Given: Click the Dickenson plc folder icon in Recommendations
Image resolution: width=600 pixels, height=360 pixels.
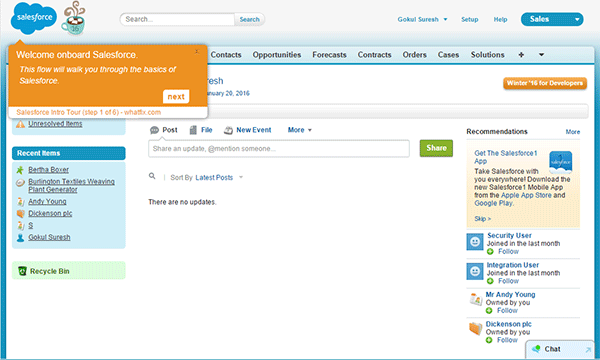Looking at the screenshot, I should 475,328.
